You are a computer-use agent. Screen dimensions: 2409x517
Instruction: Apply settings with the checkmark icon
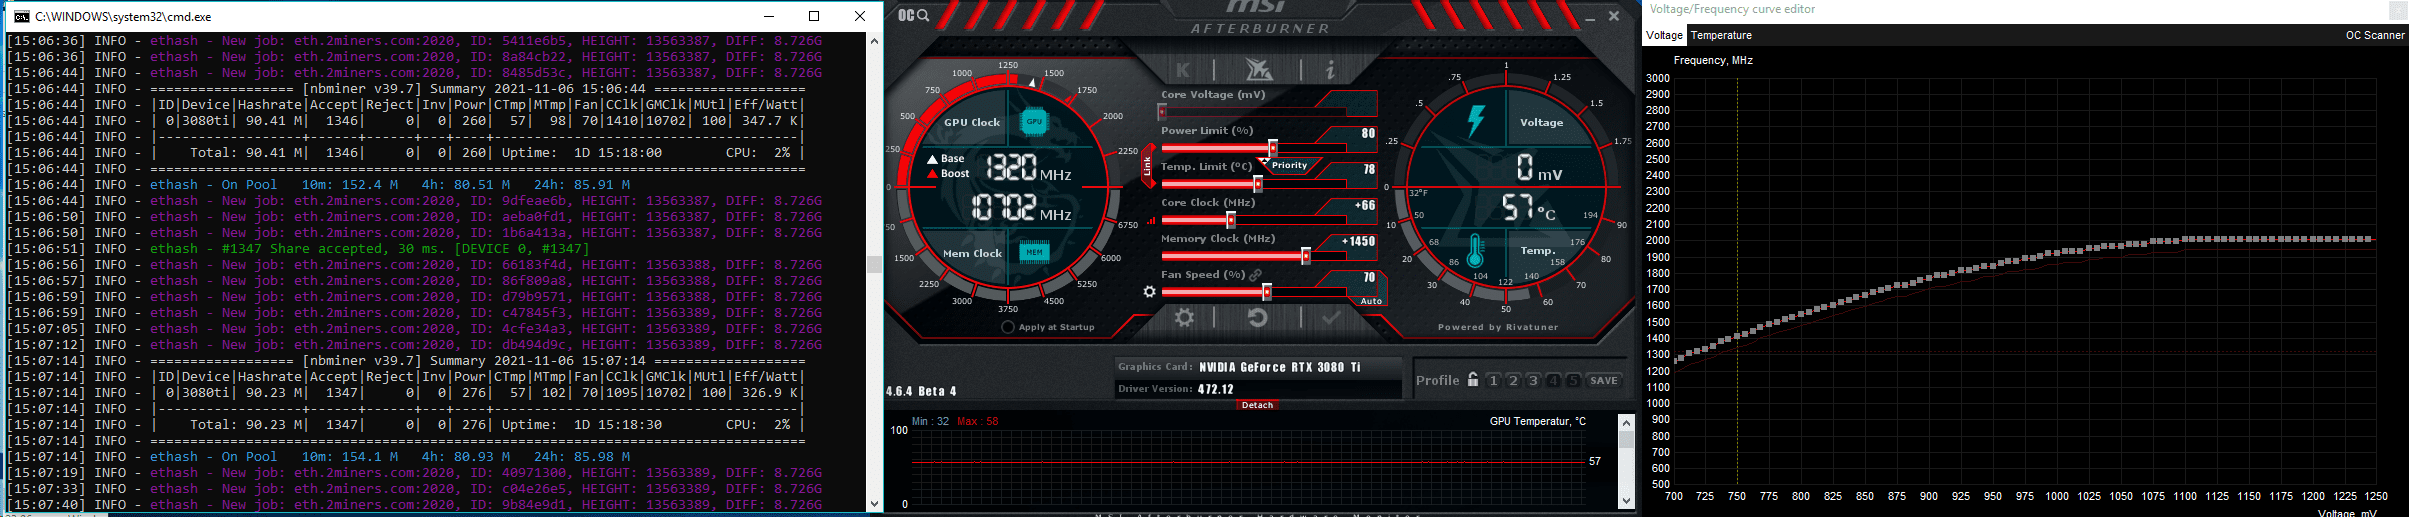tap(1331, 317)
